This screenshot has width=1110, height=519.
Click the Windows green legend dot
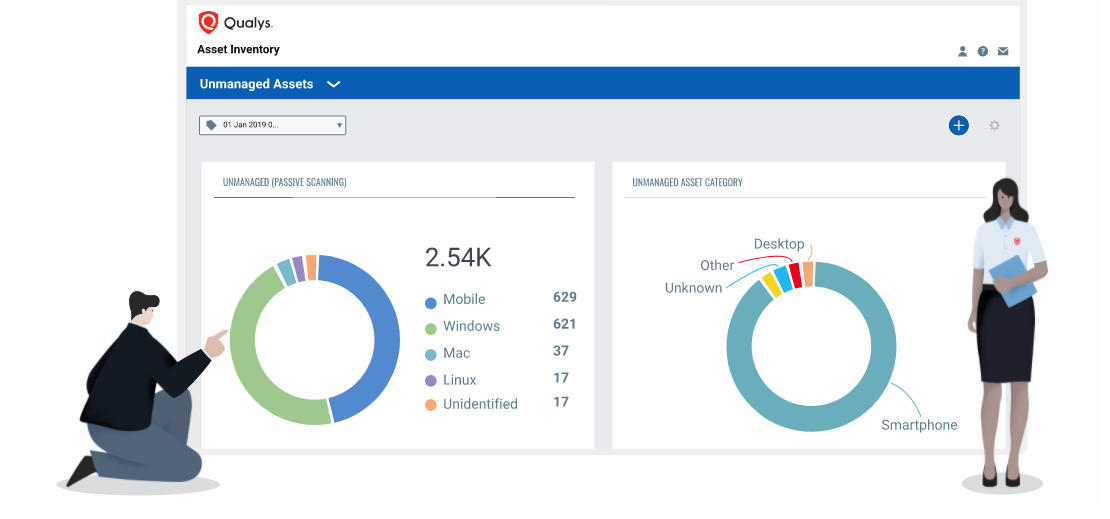click(x=430, y=329)
